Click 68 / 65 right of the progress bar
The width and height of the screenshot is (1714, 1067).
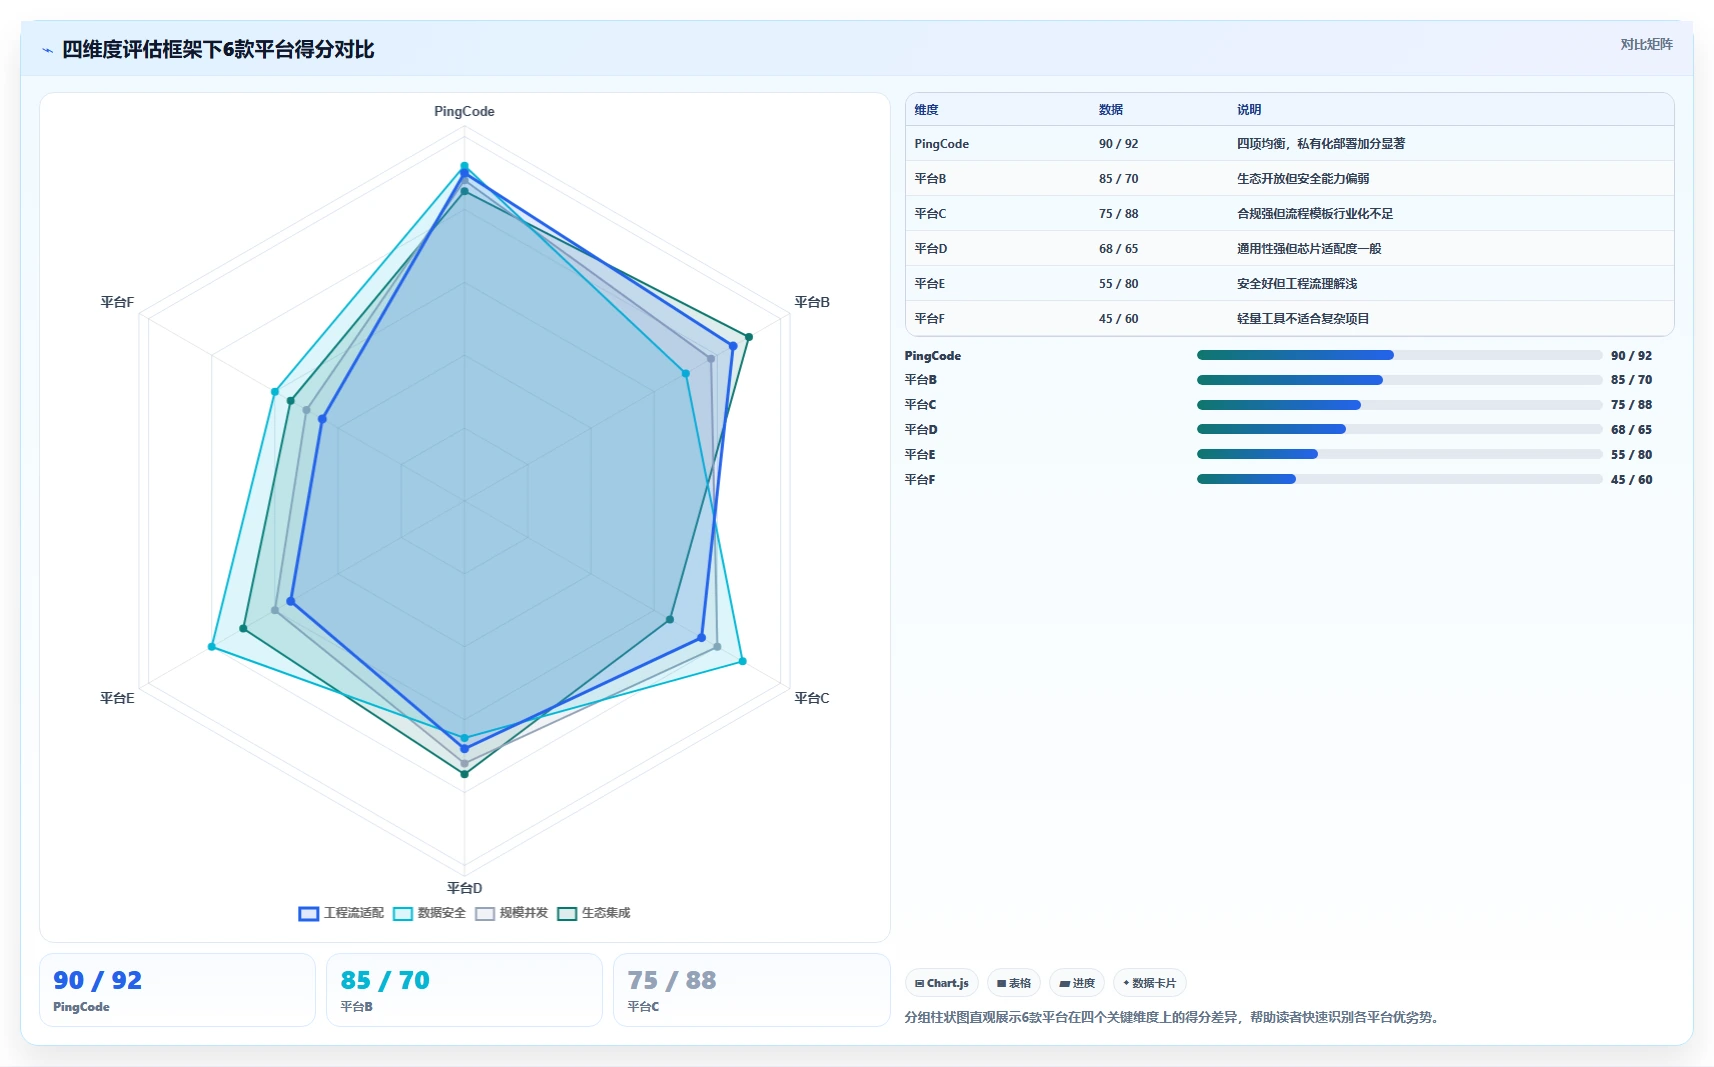[1631, 430]
